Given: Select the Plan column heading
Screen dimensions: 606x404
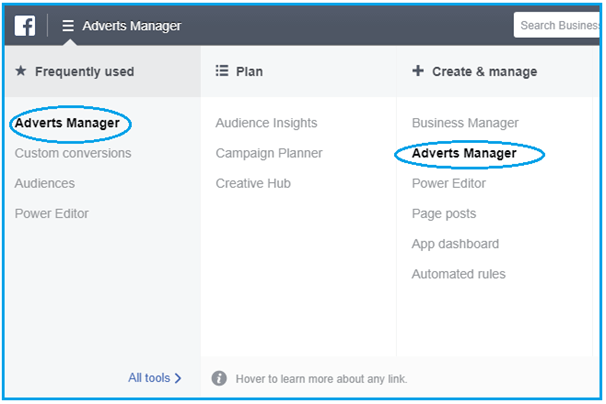Looking at the screenshot, I should (x=249, y=72).
